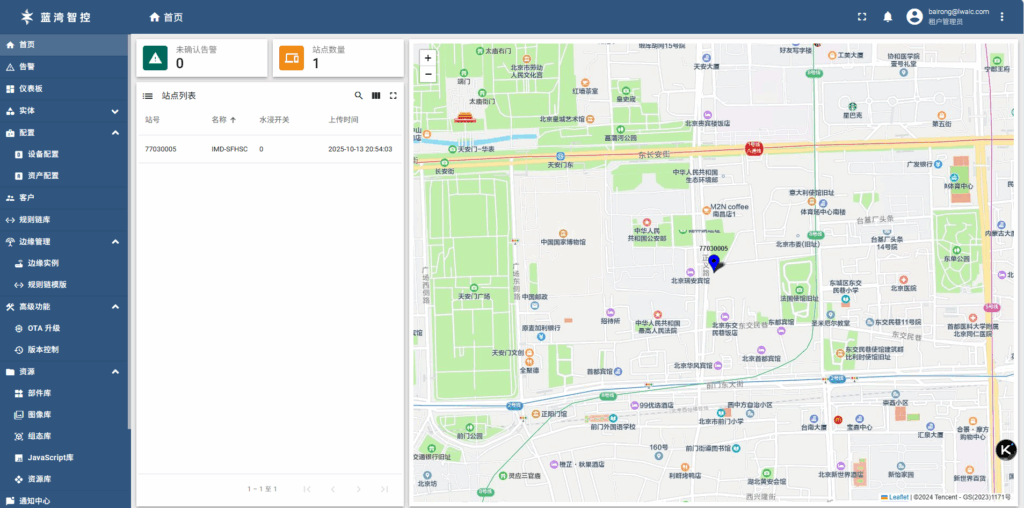Open OTA 升级 in the sidebar

pyautogui.click(x=44, y=328)
